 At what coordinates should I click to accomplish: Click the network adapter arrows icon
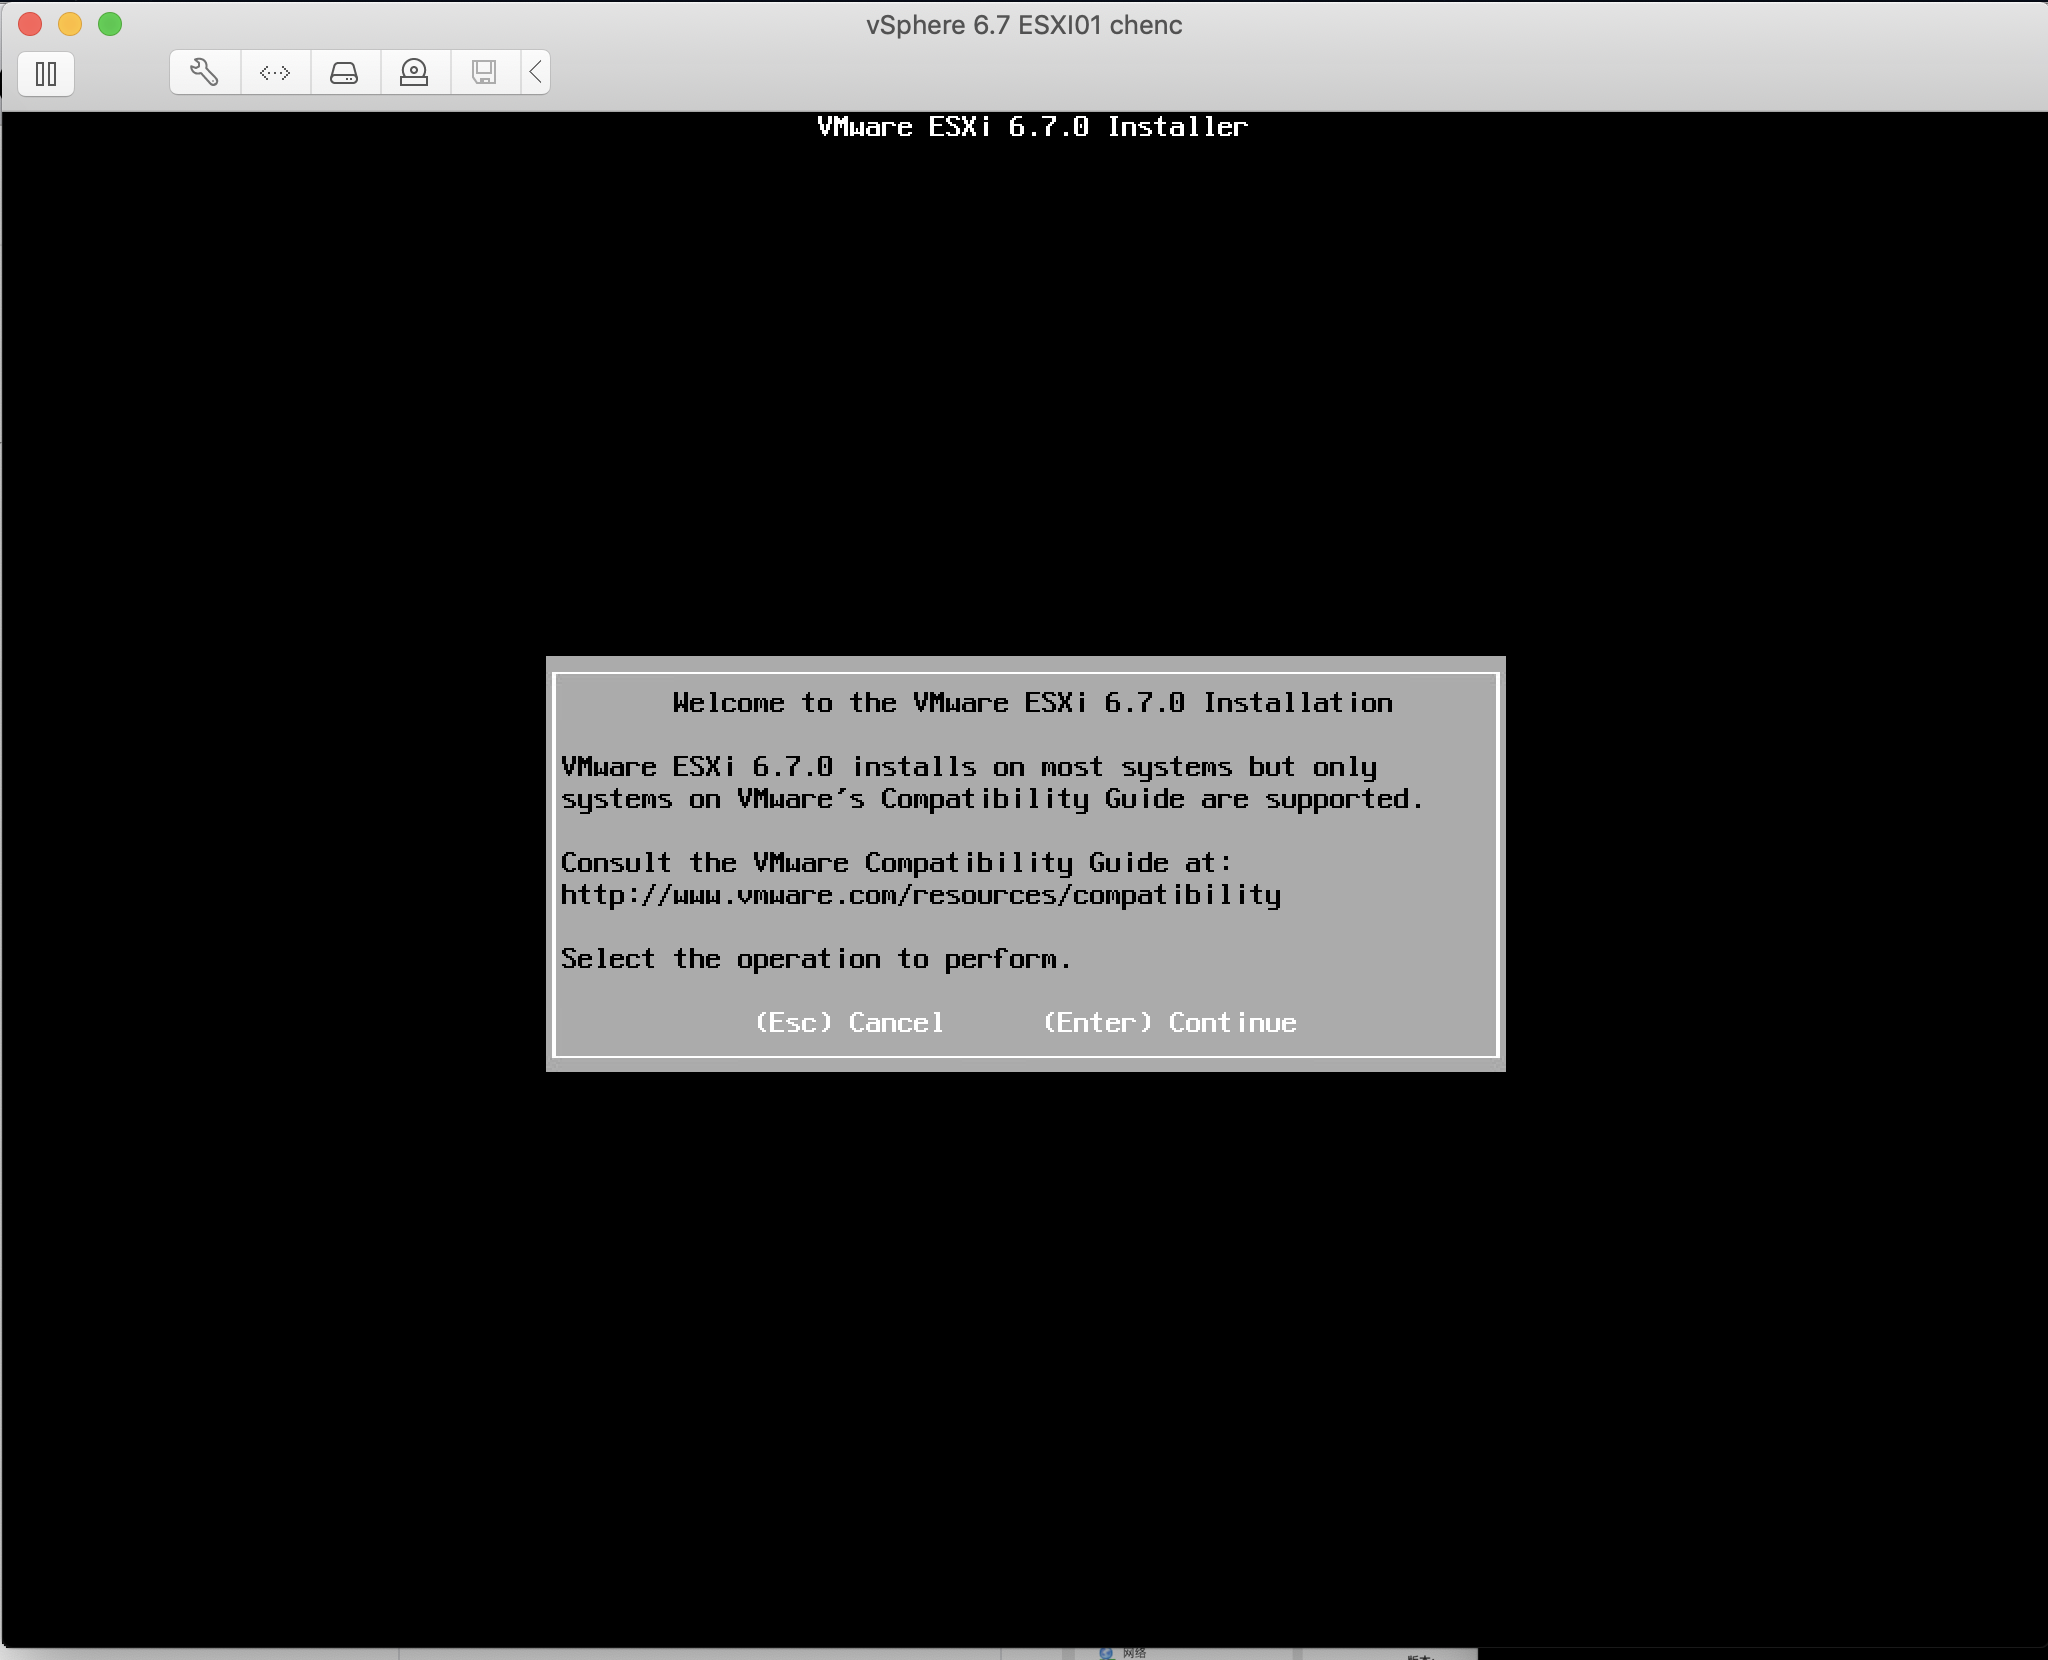click(275, 72)
